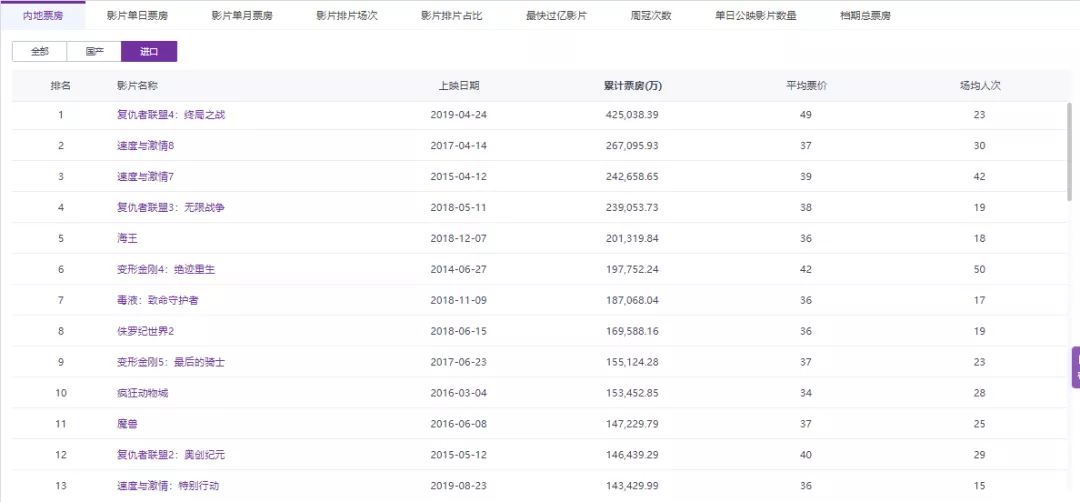Click release date 2014-06-27
The height and width of the screenshot is (502, 1080).
(459, 270)
